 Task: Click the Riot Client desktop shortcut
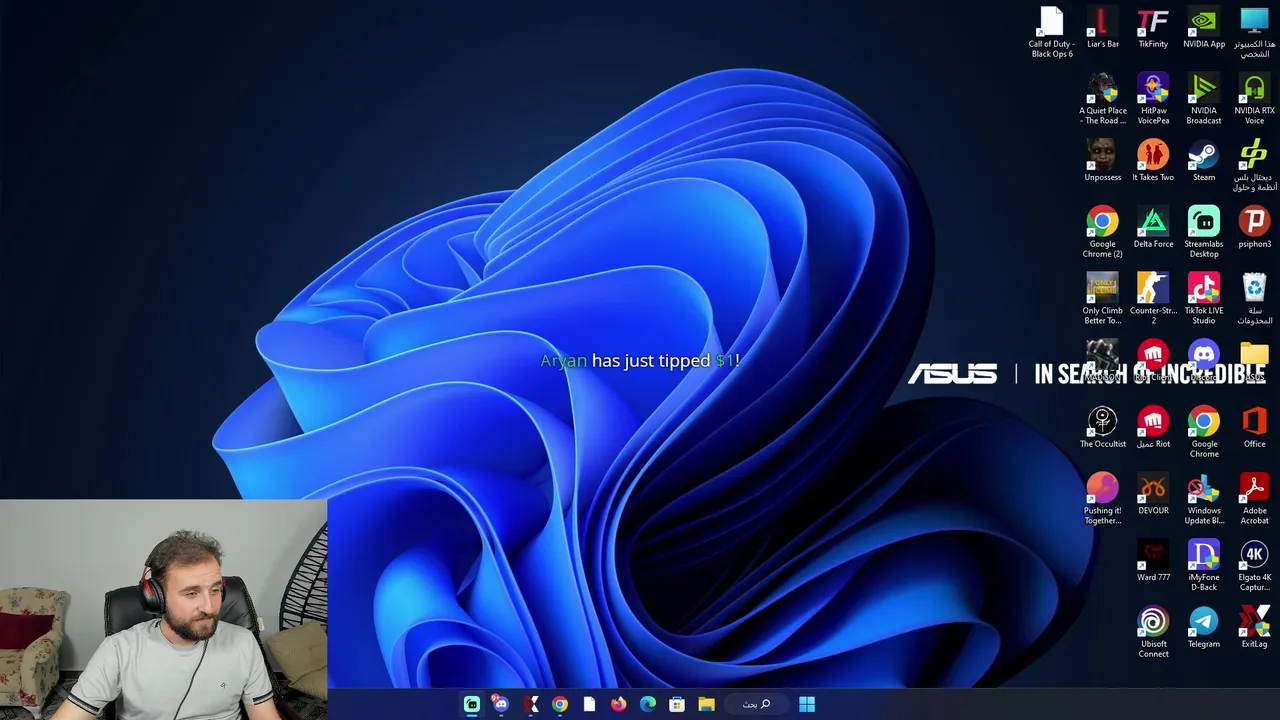[1153, 361]
